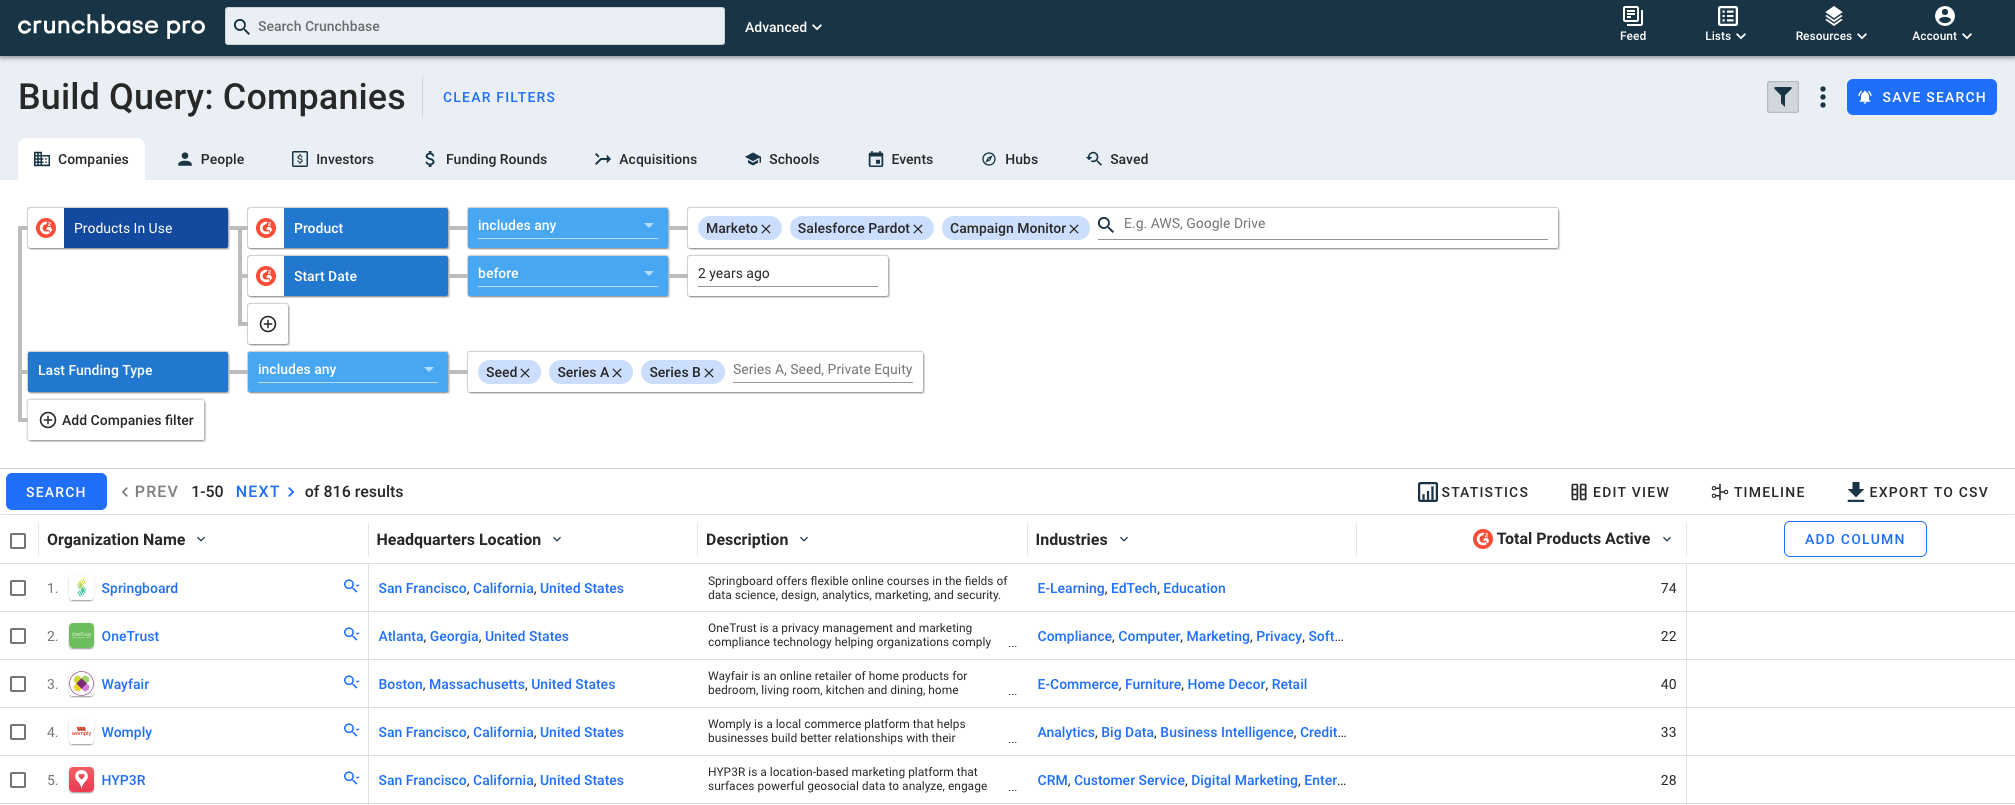Open Statistics view
This screenshot has height=805, width=2015.
[1473, 492]
